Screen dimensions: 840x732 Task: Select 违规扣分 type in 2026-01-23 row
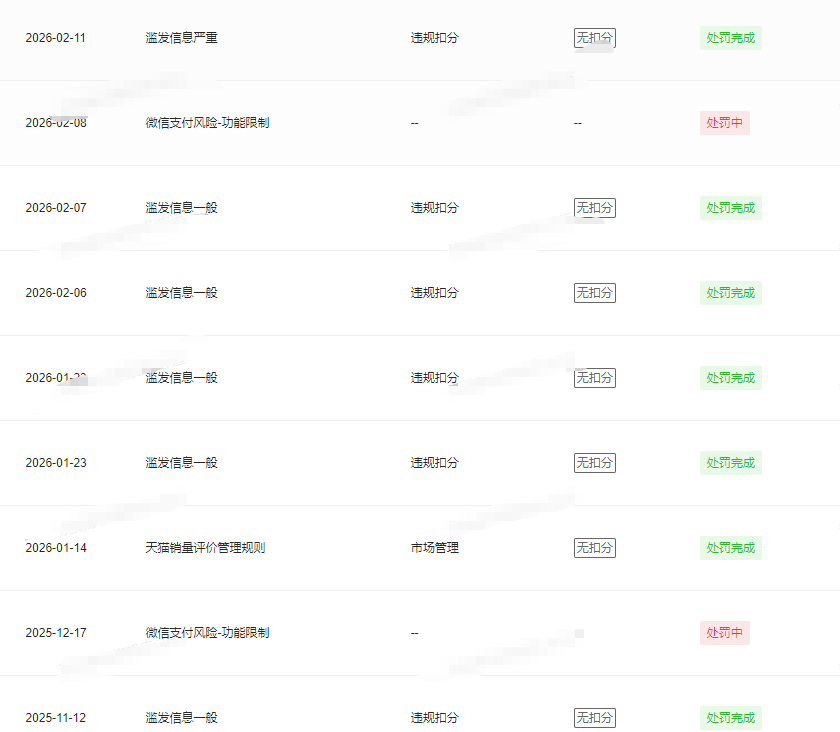pos(435,463)
